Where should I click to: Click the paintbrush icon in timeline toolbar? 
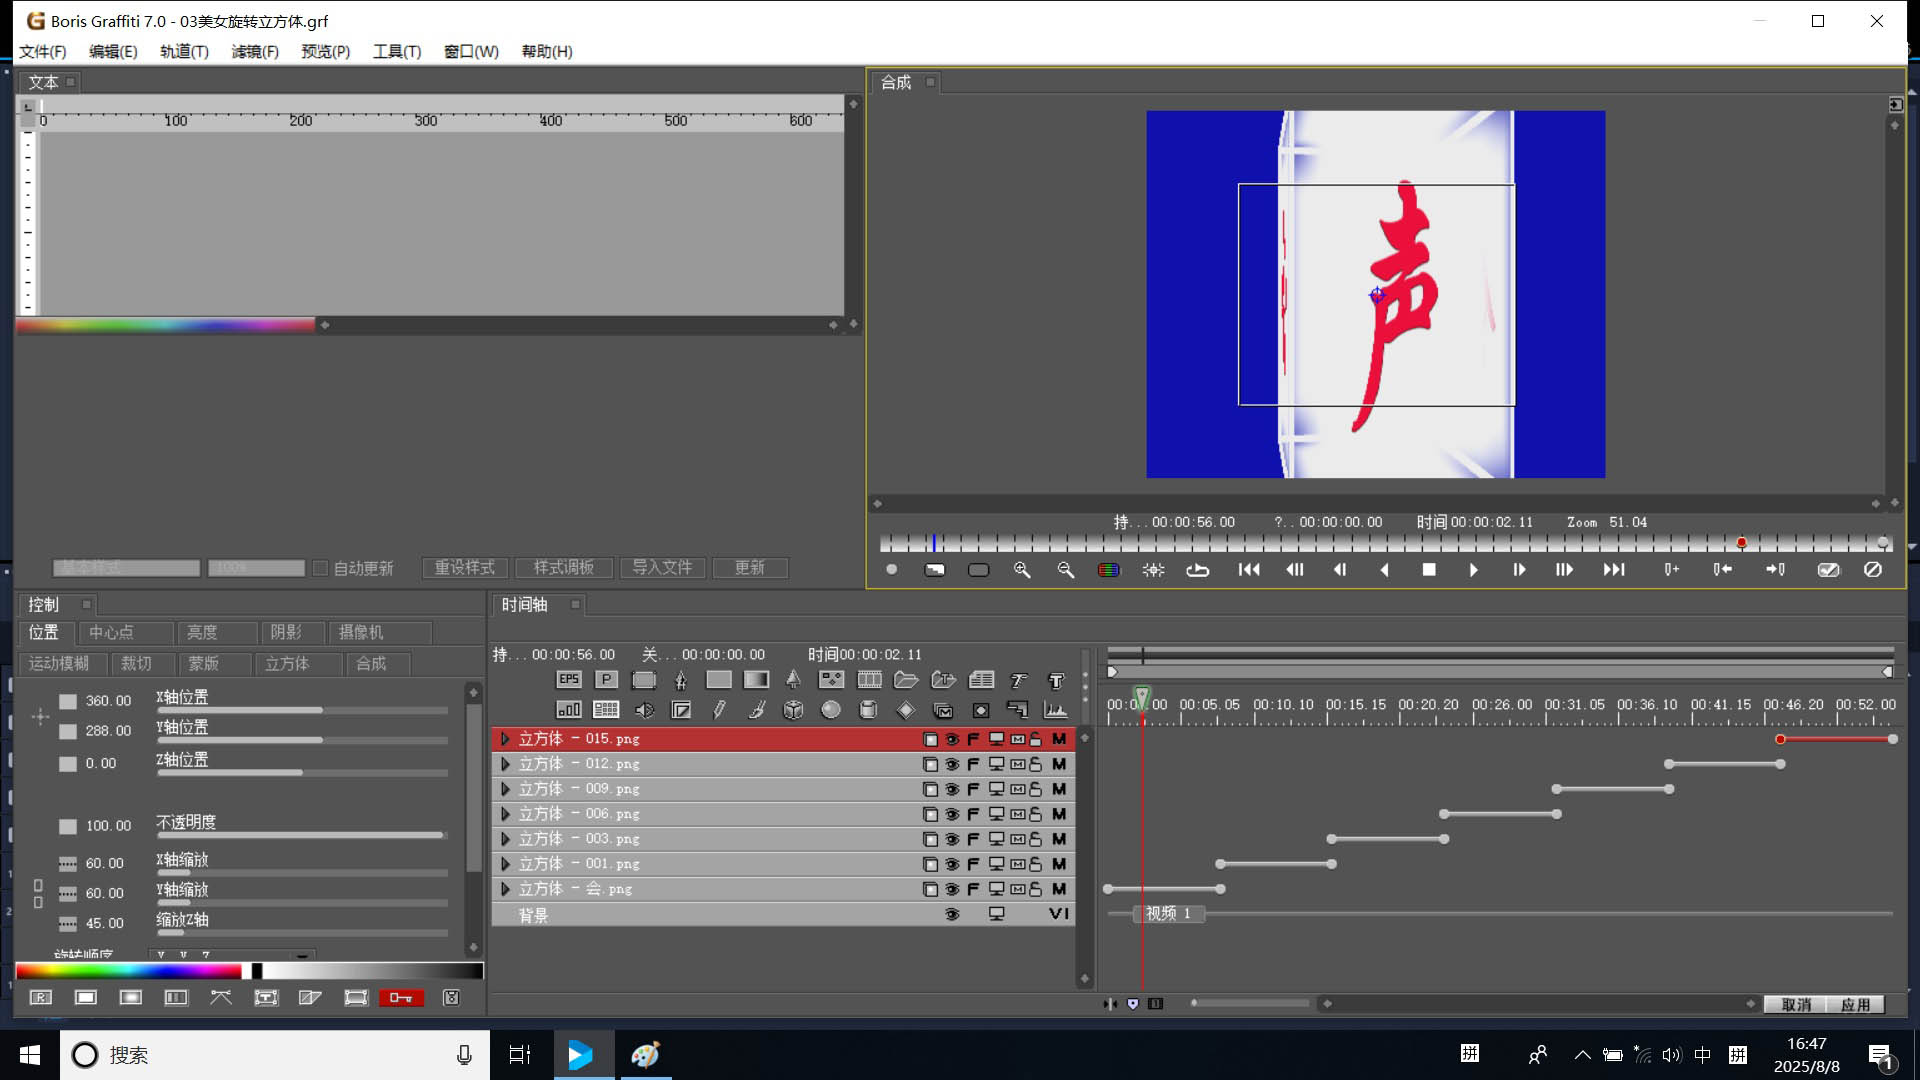click(756, 710)
